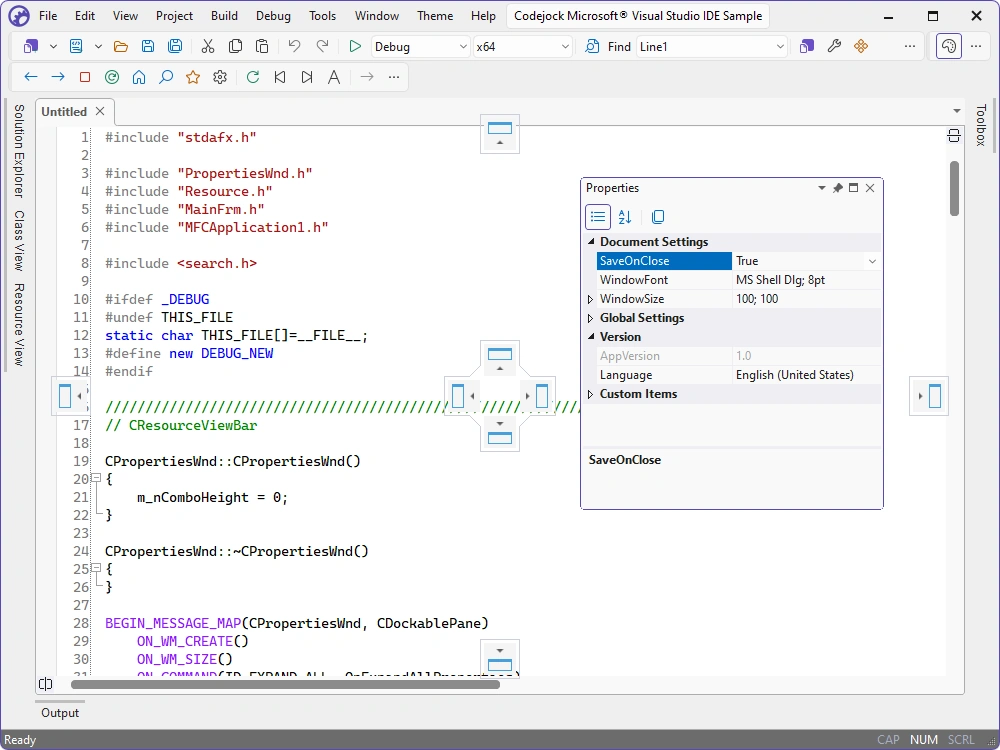
Task: Click the Save All toolbar icon
Action: pyautogui.click(x=175, y=47)
